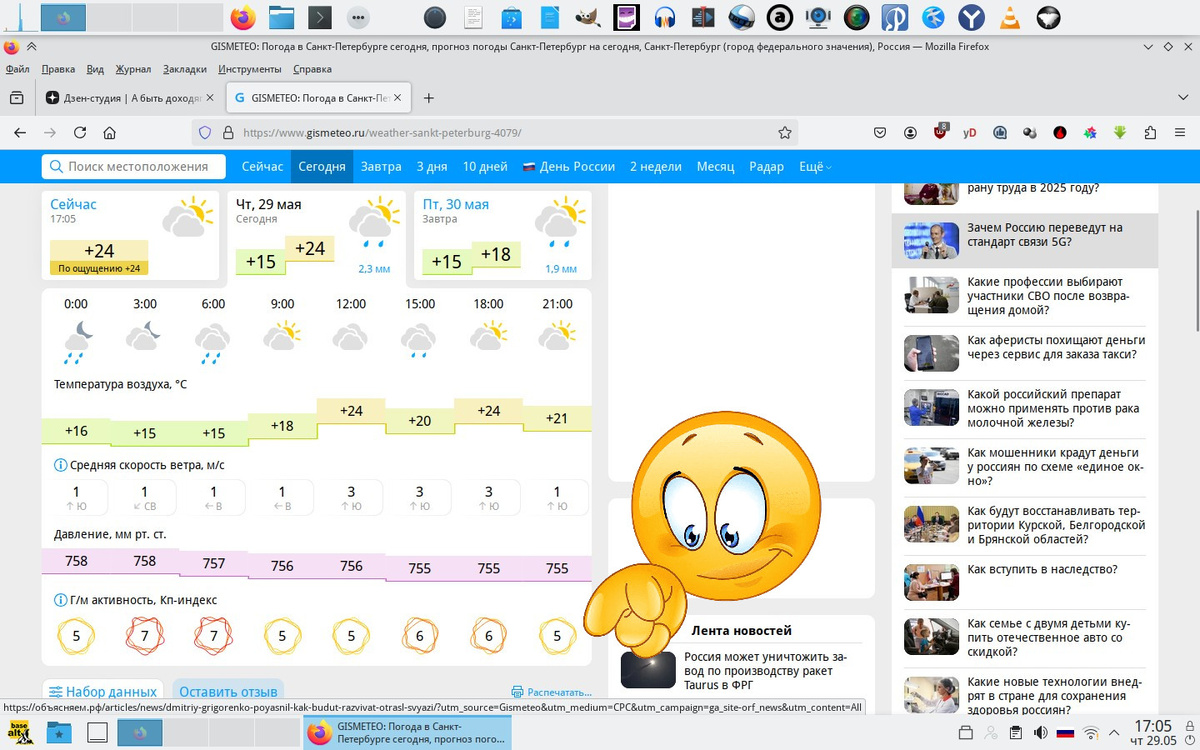Image resolution: width=1200 pixels, height=750 pixels.
Task: Open the Firefox account icon
Action: pos(910,132)
